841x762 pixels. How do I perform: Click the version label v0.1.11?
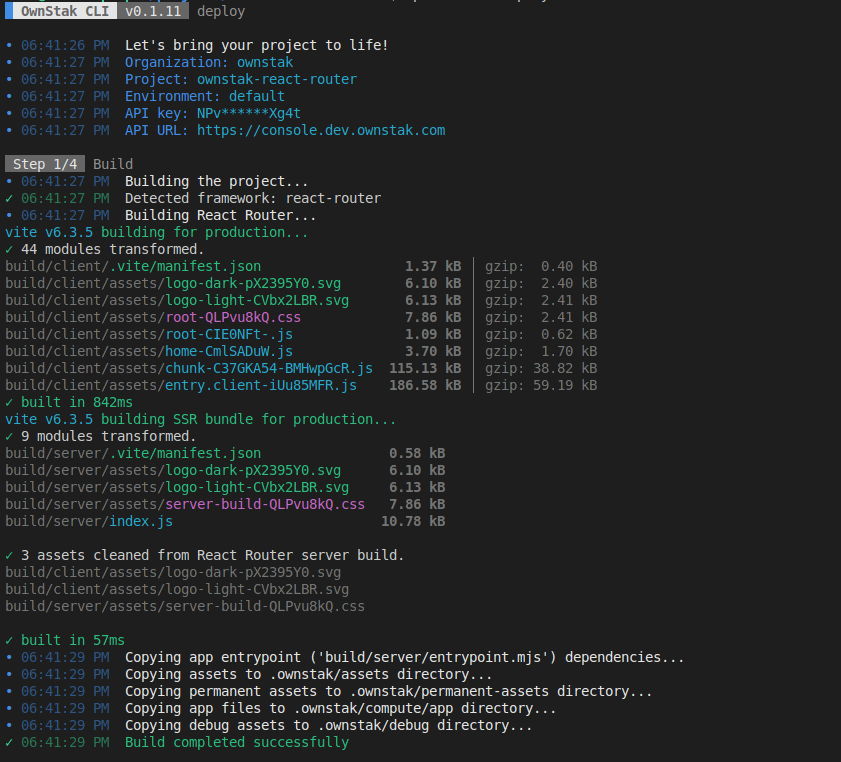[153, 11]
